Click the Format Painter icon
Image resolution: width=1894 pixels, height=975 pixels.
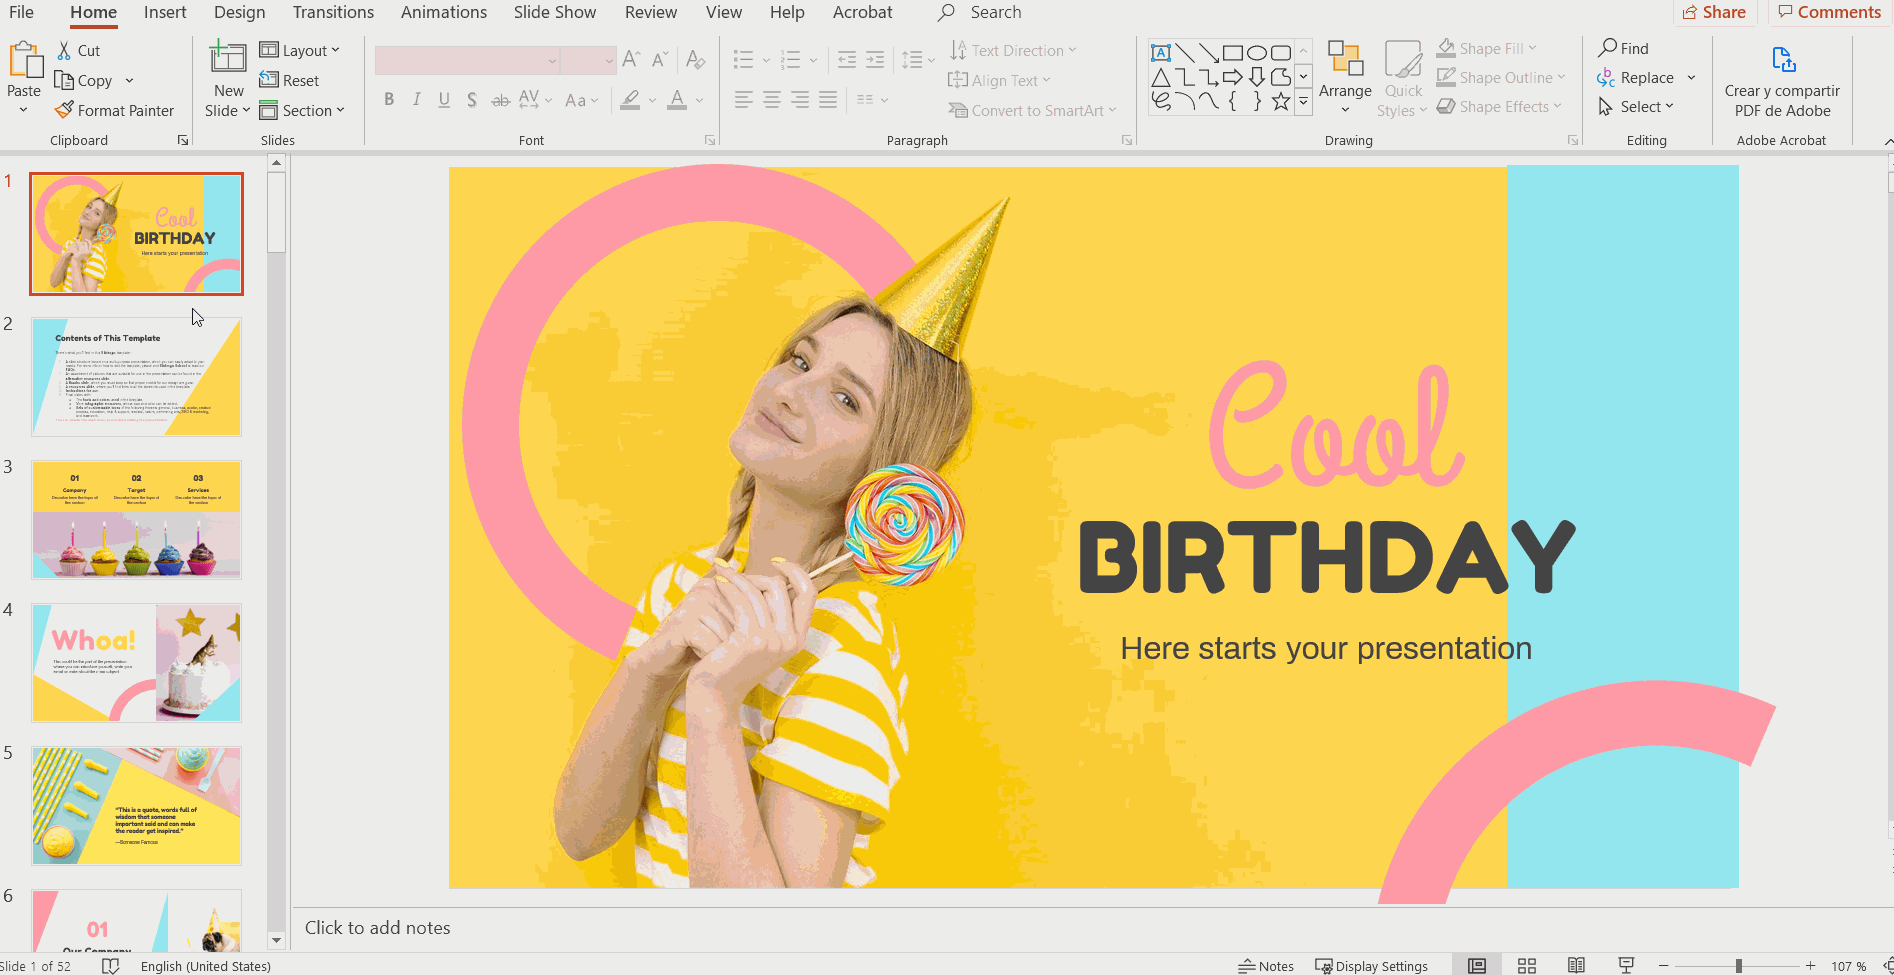(65, 110)
